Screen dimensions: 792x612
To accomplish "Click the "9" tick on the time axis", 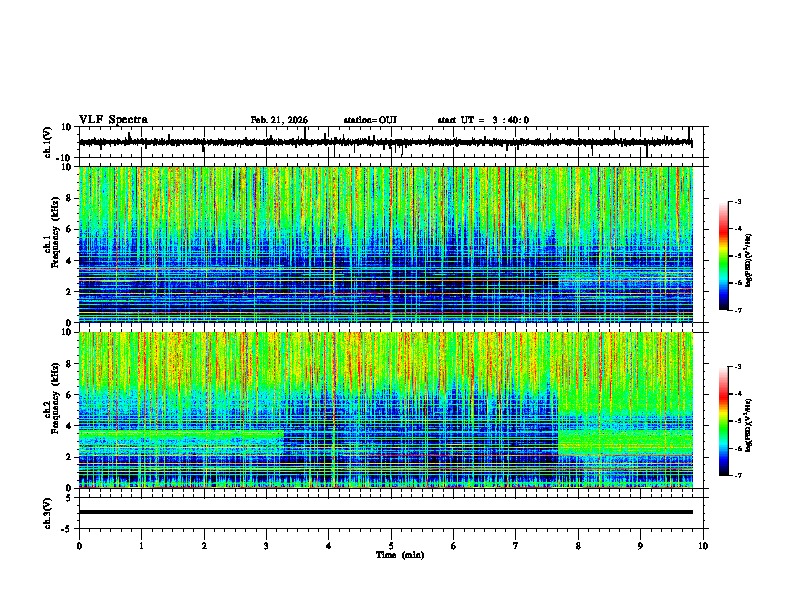I will (640, 546).
